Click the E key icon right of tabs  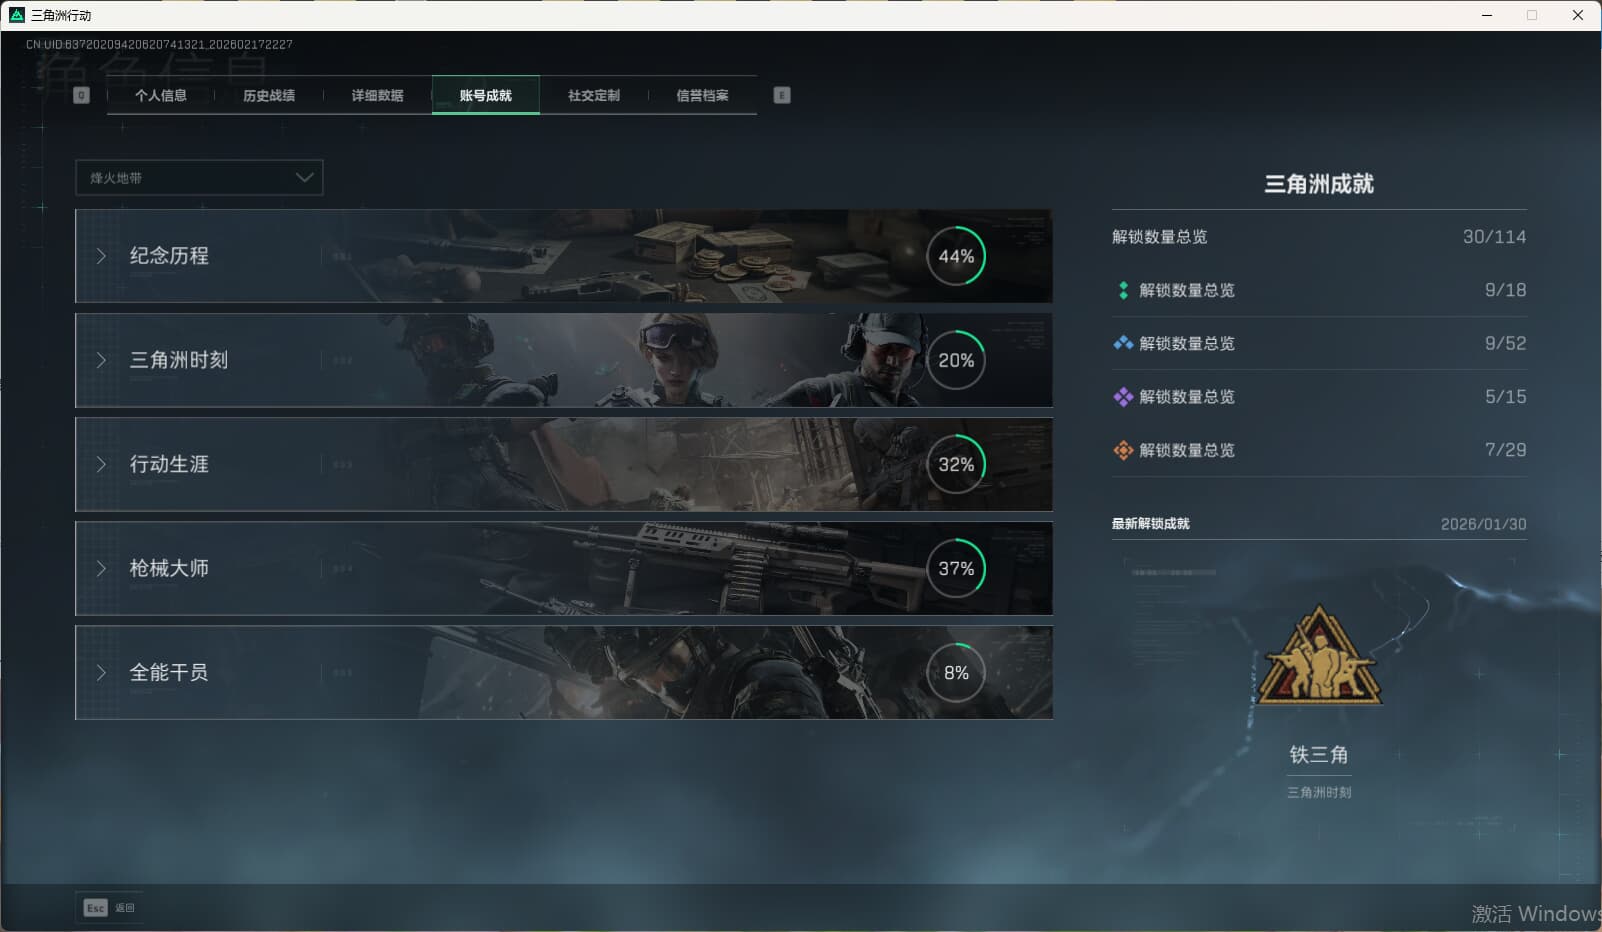[x=782, y=95]
